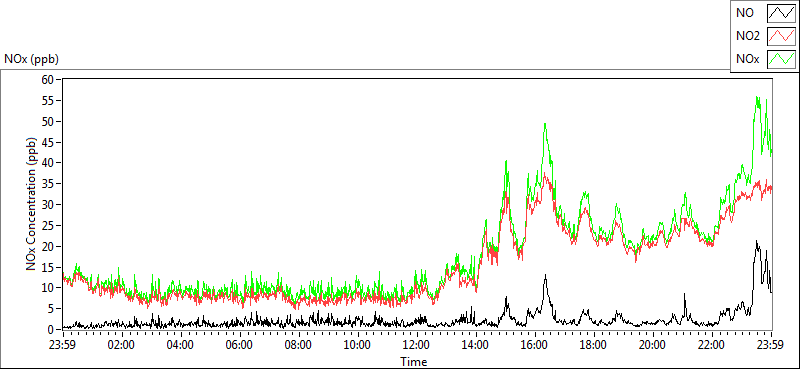
Task: Click the 25 y-axis tick label
Action: pyautogui.click(x=48, y=226)
